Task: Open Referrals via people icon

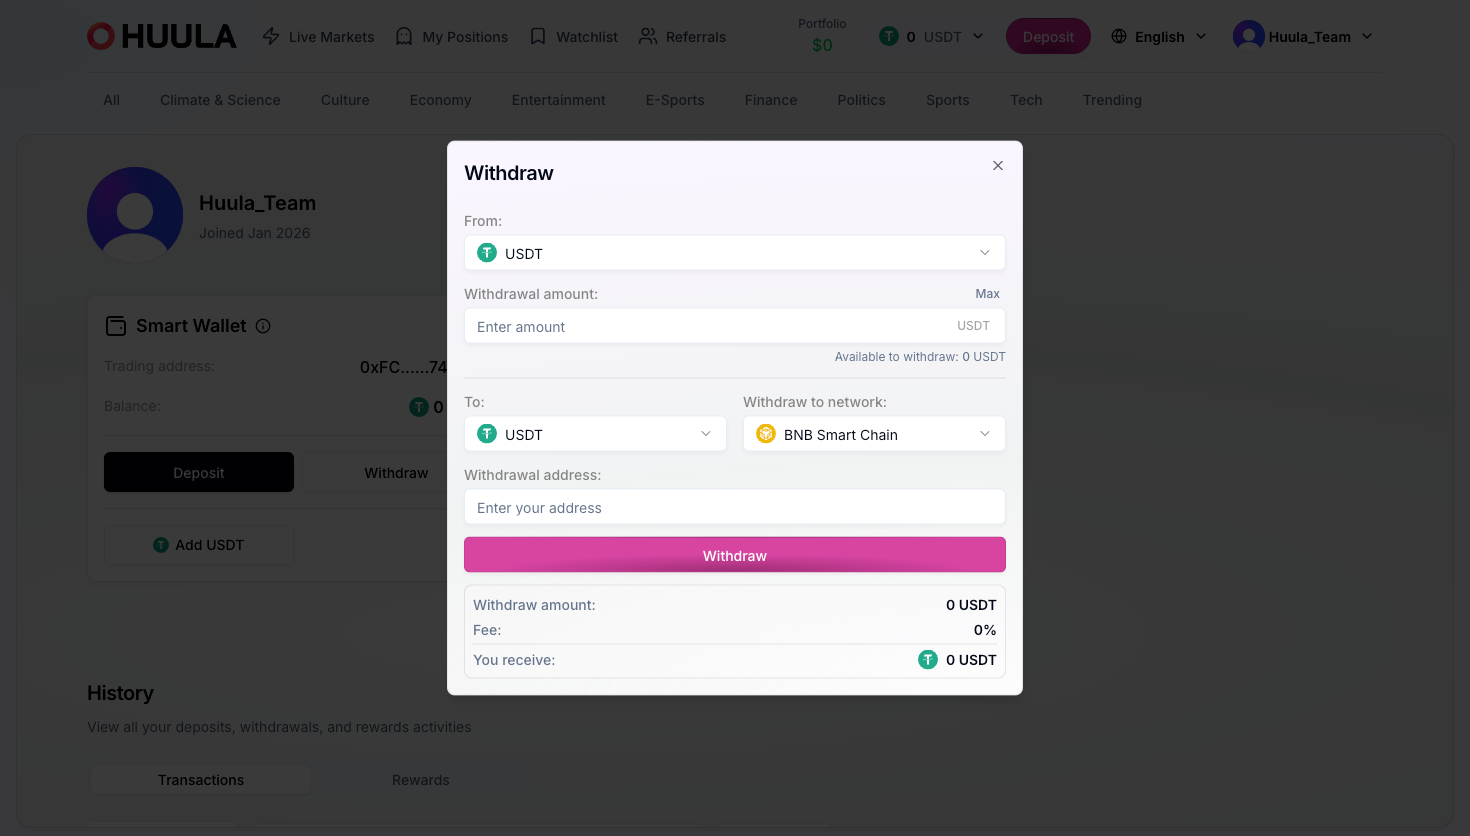Action: click(x=649, y=36)
